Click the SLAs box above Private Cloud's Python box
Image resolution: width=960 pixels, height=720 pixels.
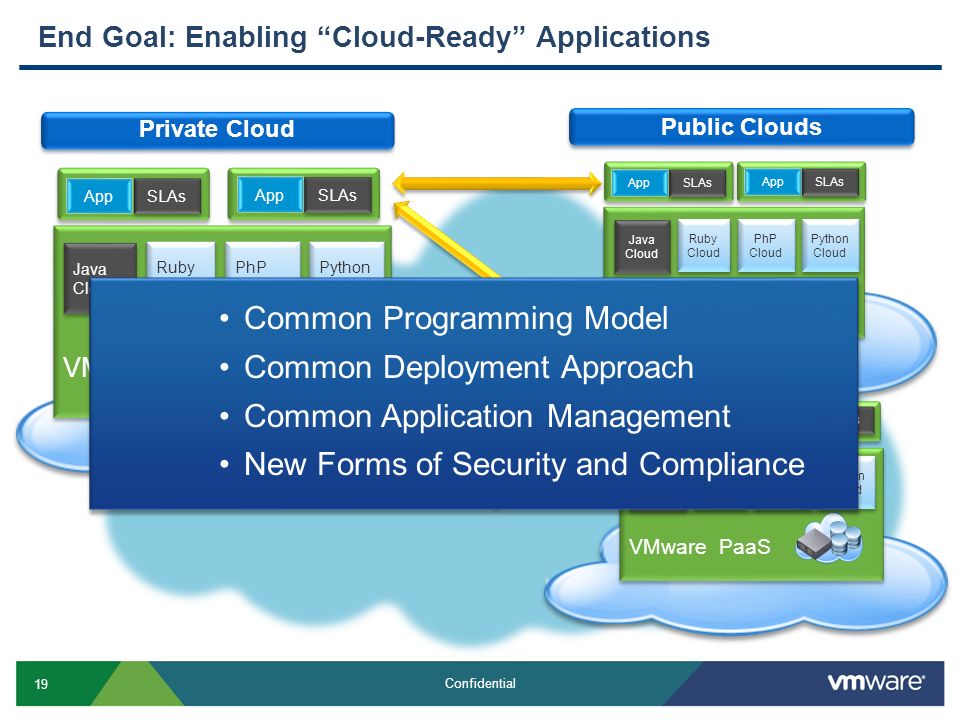[x=337, y=195]
